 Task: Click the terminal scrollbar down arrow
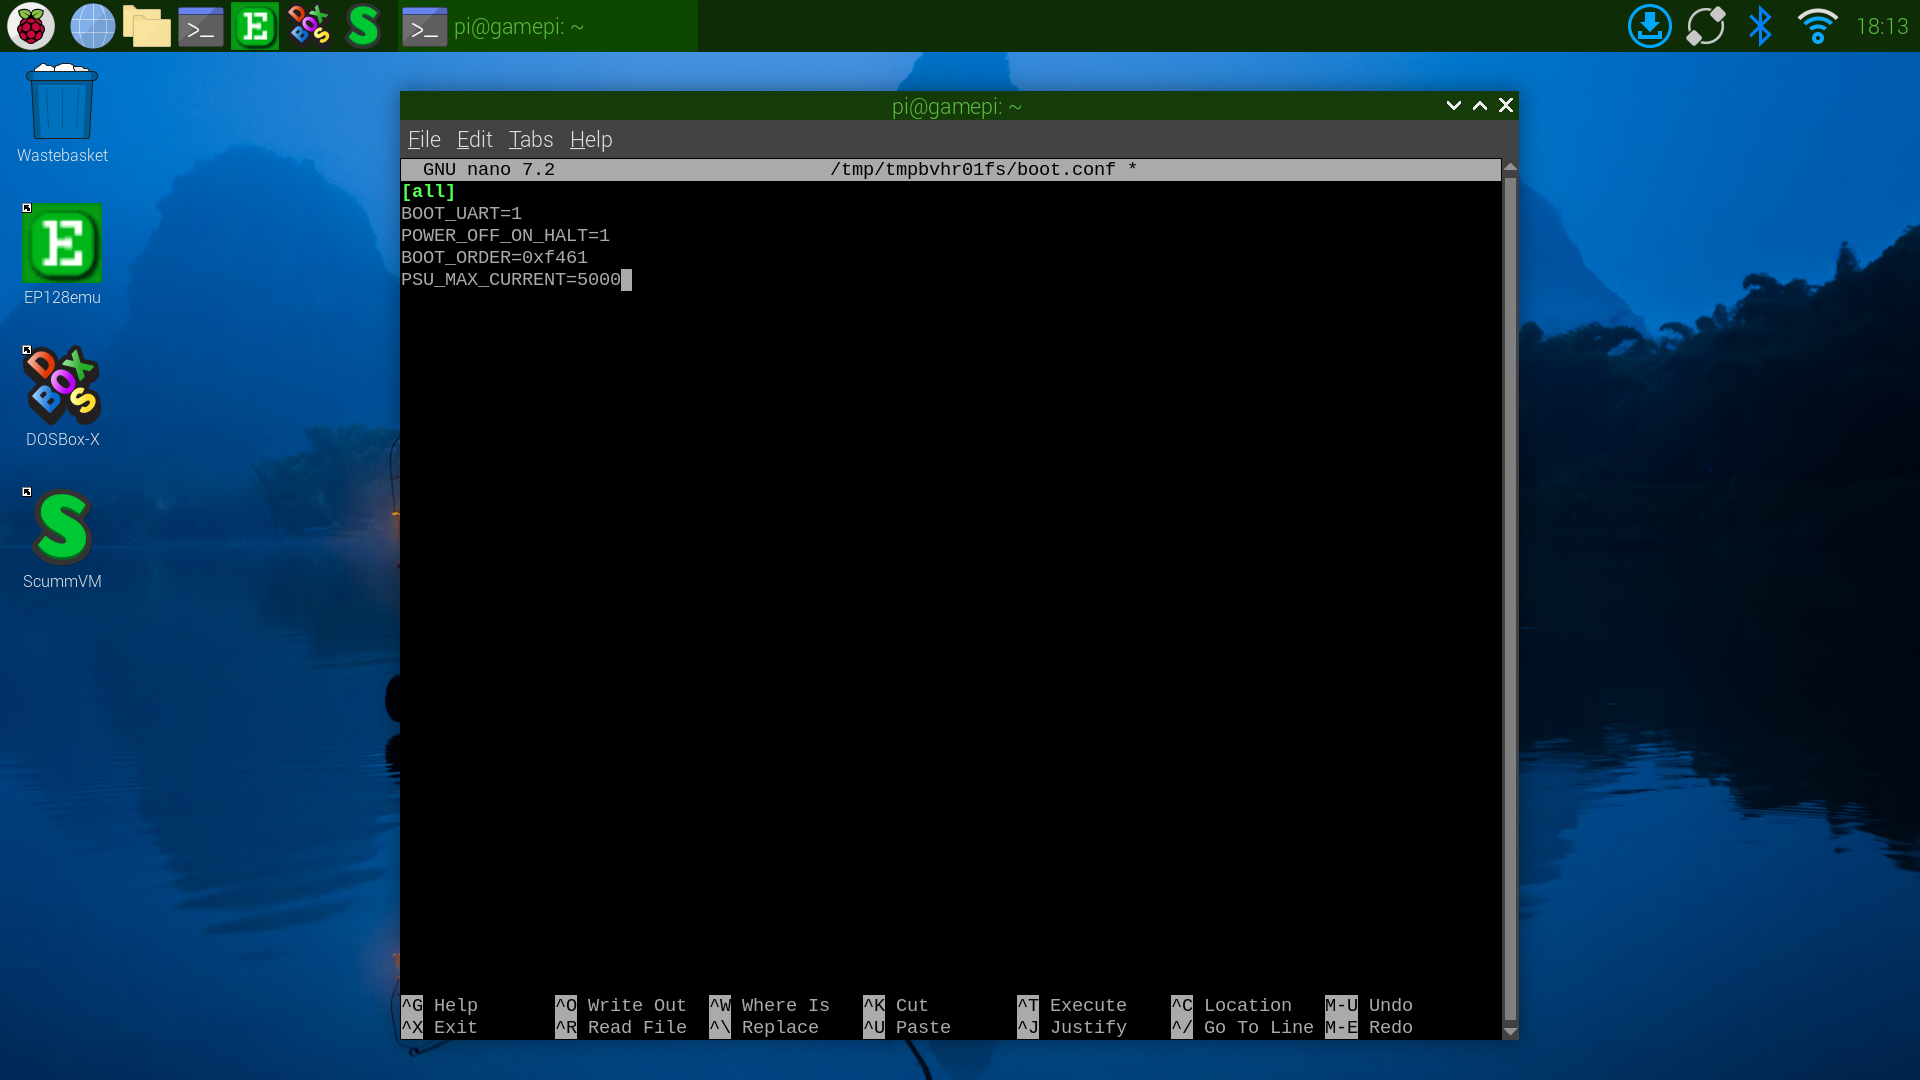pyautogui.click(x=1510, y=1031)
